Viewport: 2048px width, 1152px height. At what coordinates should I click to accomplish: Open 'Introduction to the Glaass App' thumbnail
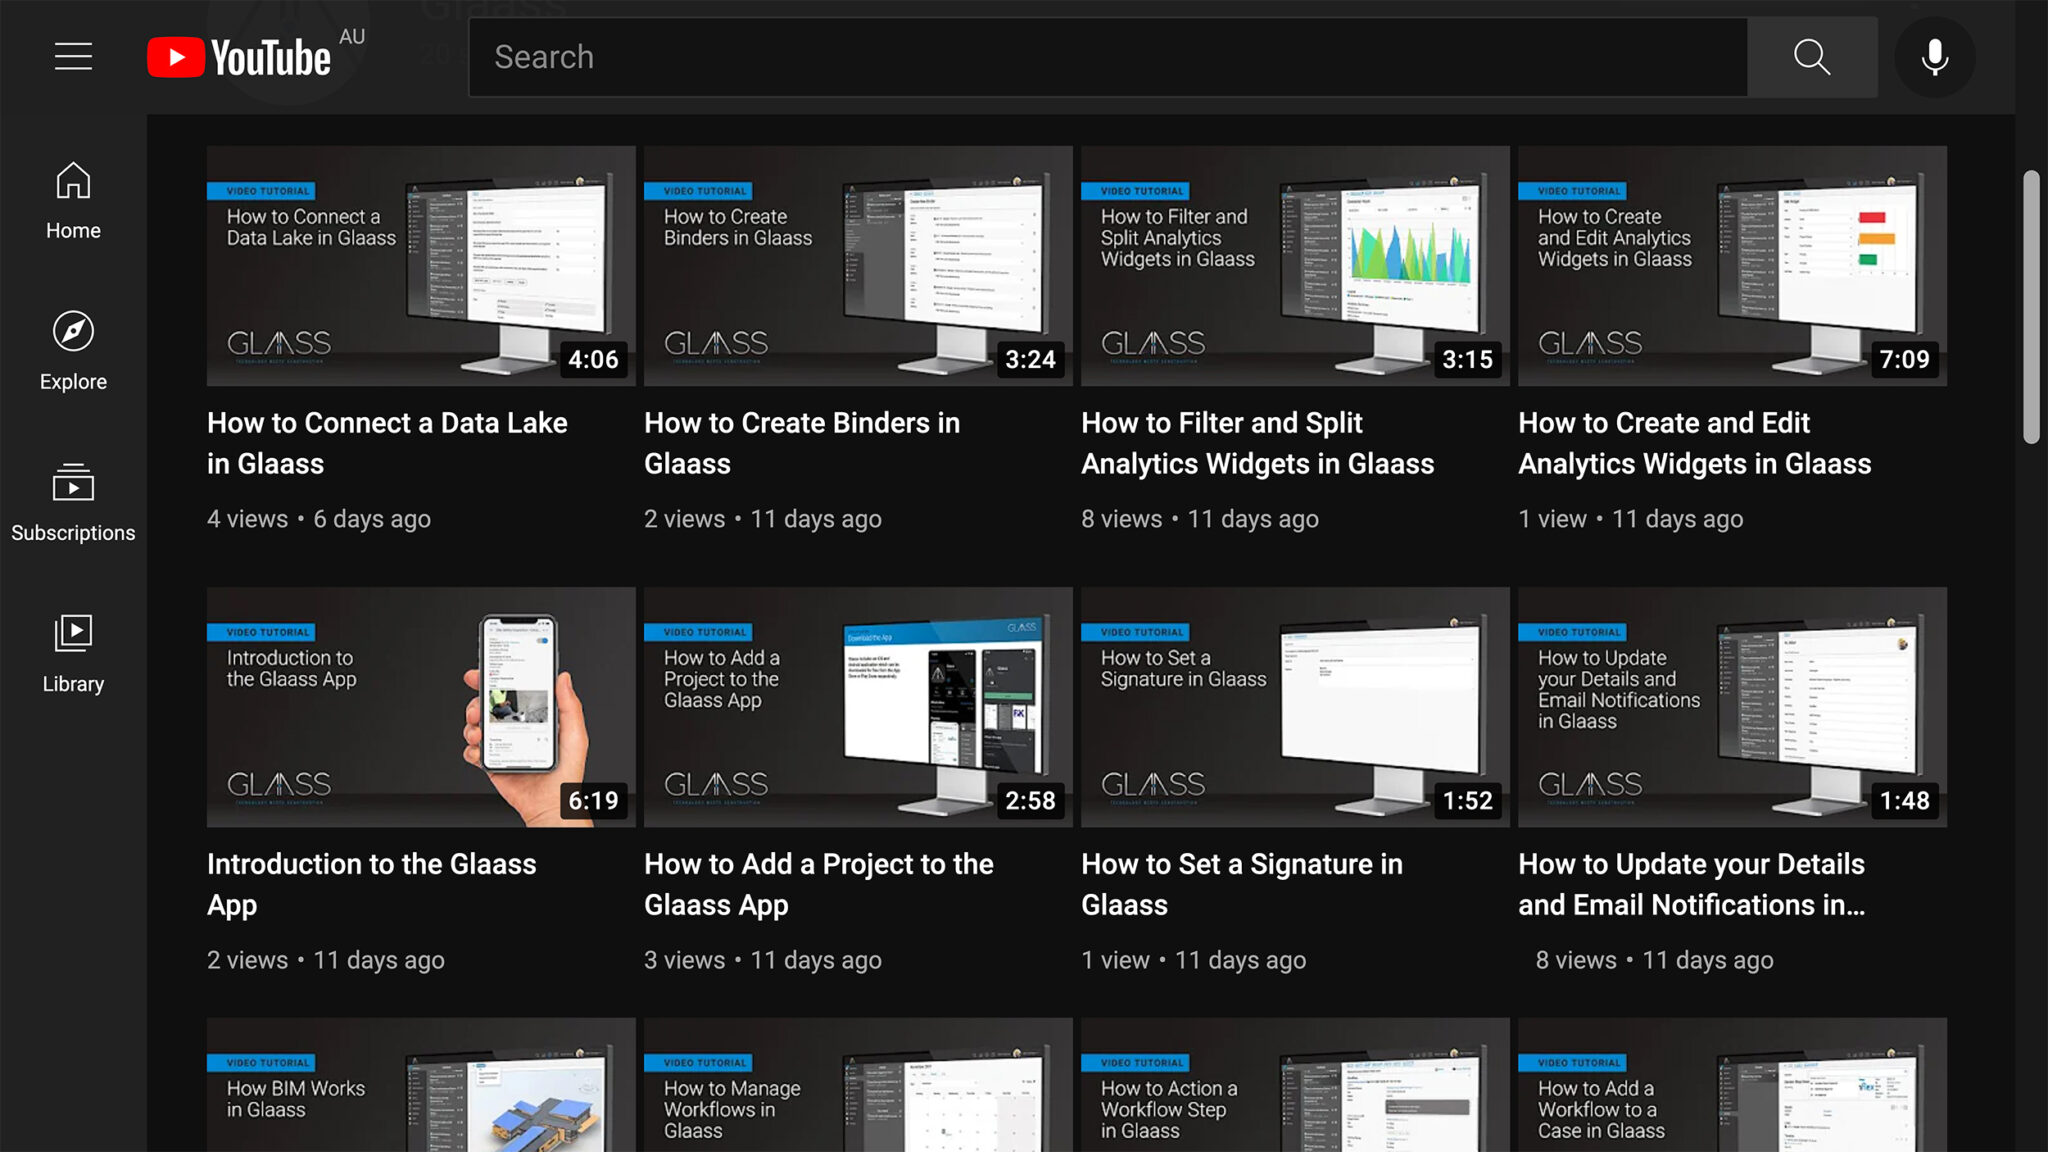421,707
